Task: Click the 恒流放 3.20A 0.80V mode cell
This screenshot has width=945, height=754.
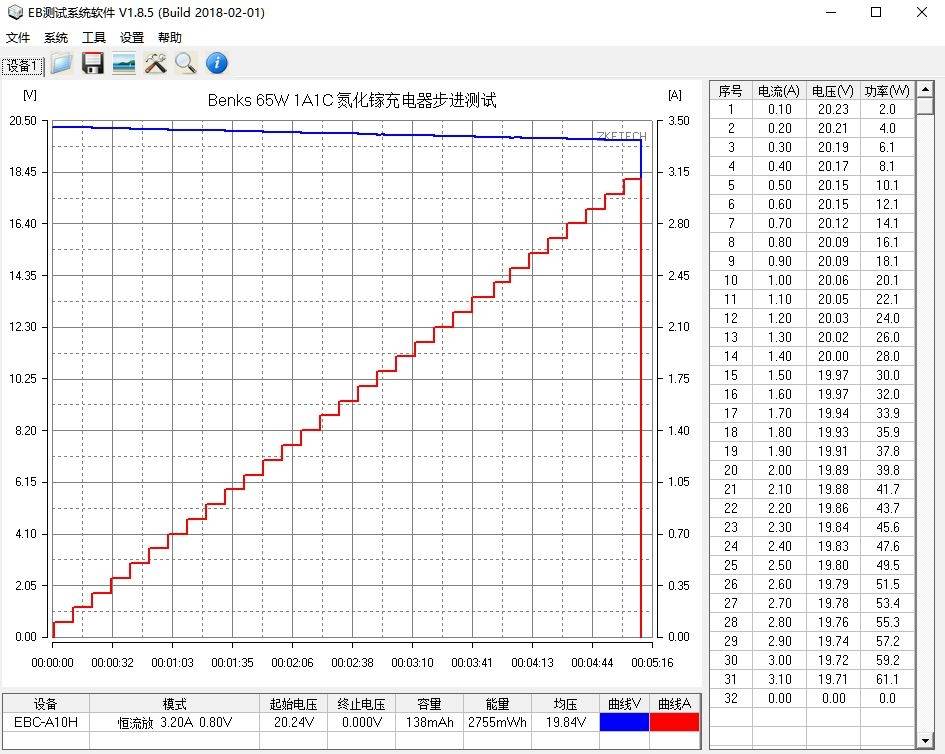Action: pyautogui.click(x=175, y=722)
